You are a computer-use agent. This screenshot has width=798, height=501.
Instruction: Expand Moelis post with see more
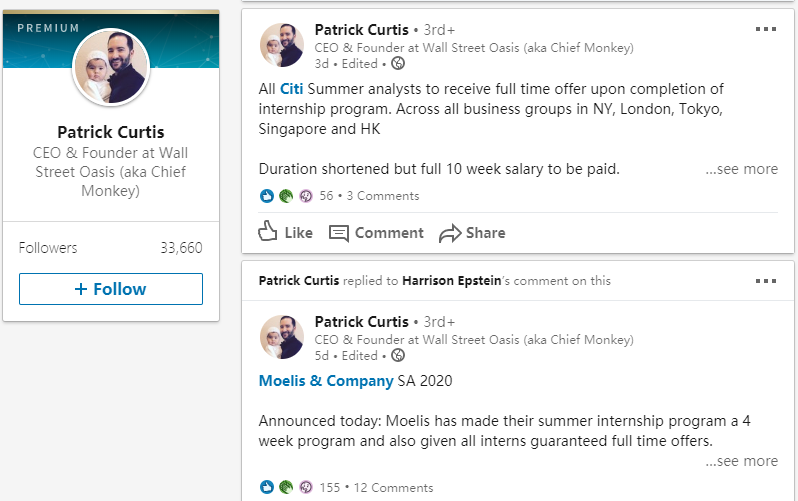pyautogui.click(x=742, y=461)
